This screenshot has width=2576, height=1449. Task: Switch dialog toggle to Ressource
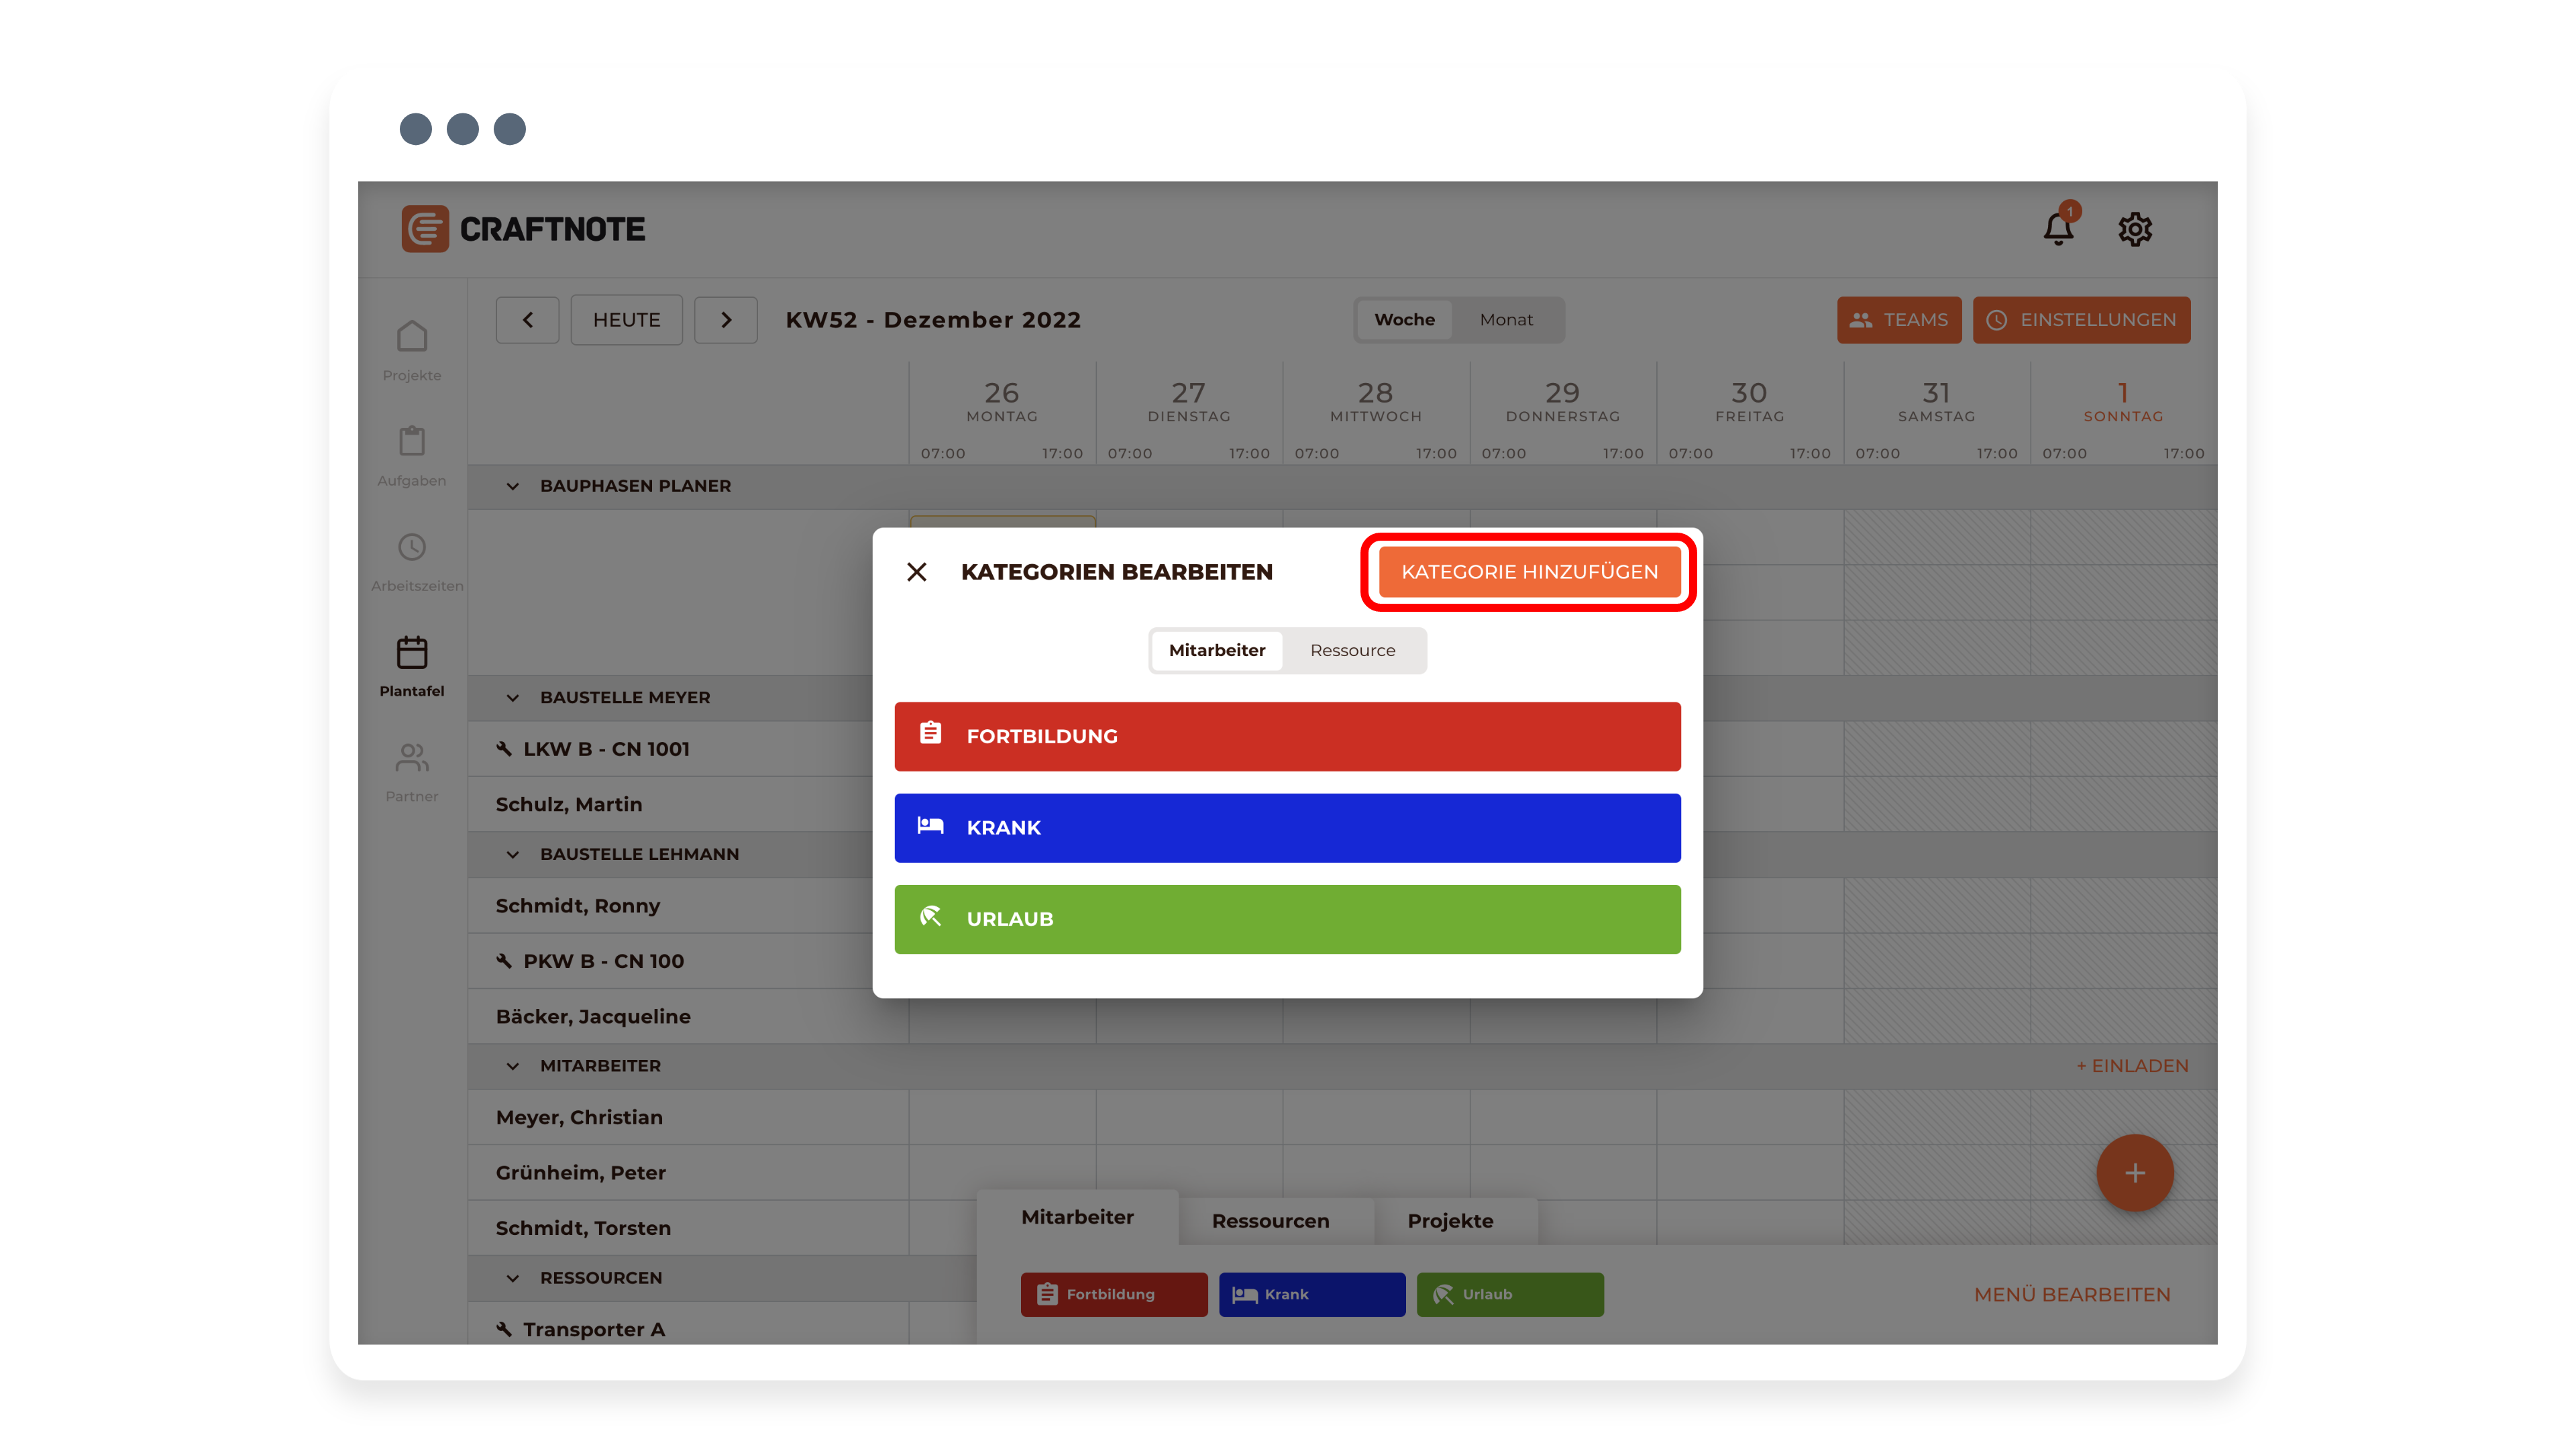coord(1352,650)
